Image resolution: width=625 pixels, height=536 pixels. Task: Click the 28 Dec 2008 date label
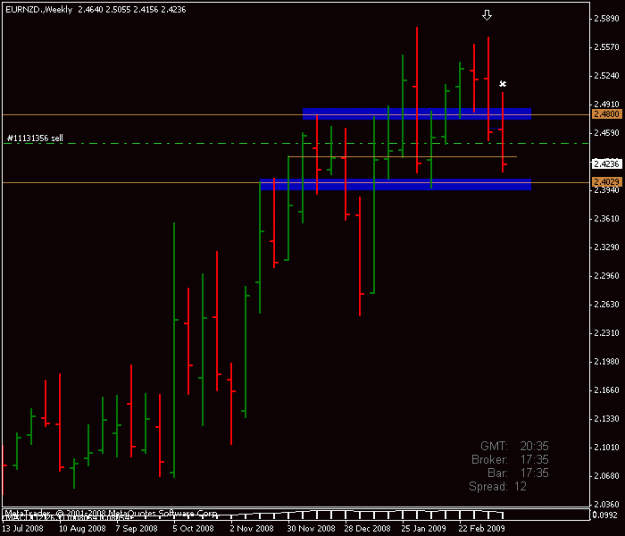tap(367, 529)
